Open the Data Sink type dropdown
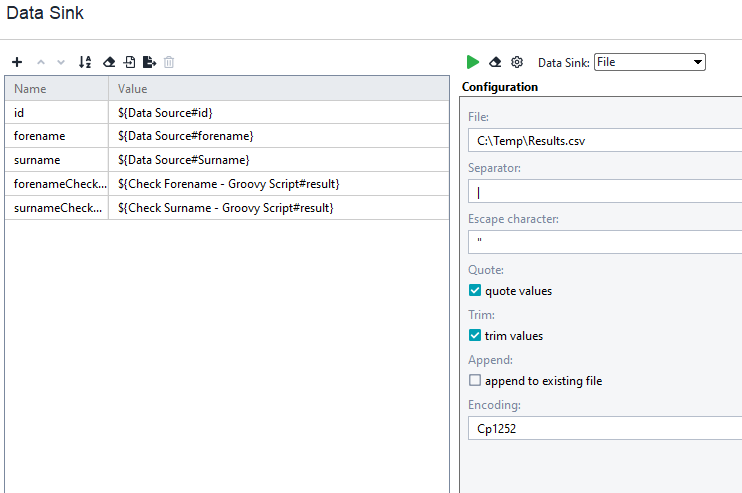The image size is (742, 493). point(649,62)
